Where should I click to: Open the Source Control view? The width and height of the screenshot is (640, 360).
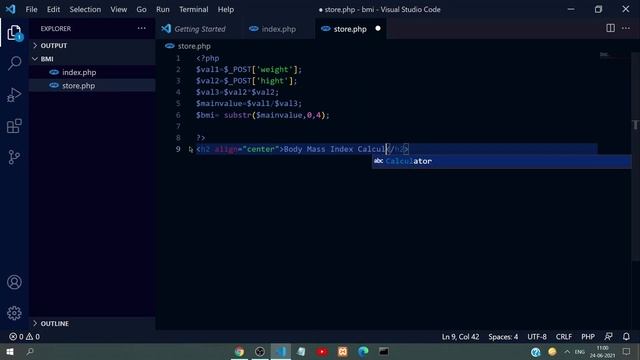(14, 157)
